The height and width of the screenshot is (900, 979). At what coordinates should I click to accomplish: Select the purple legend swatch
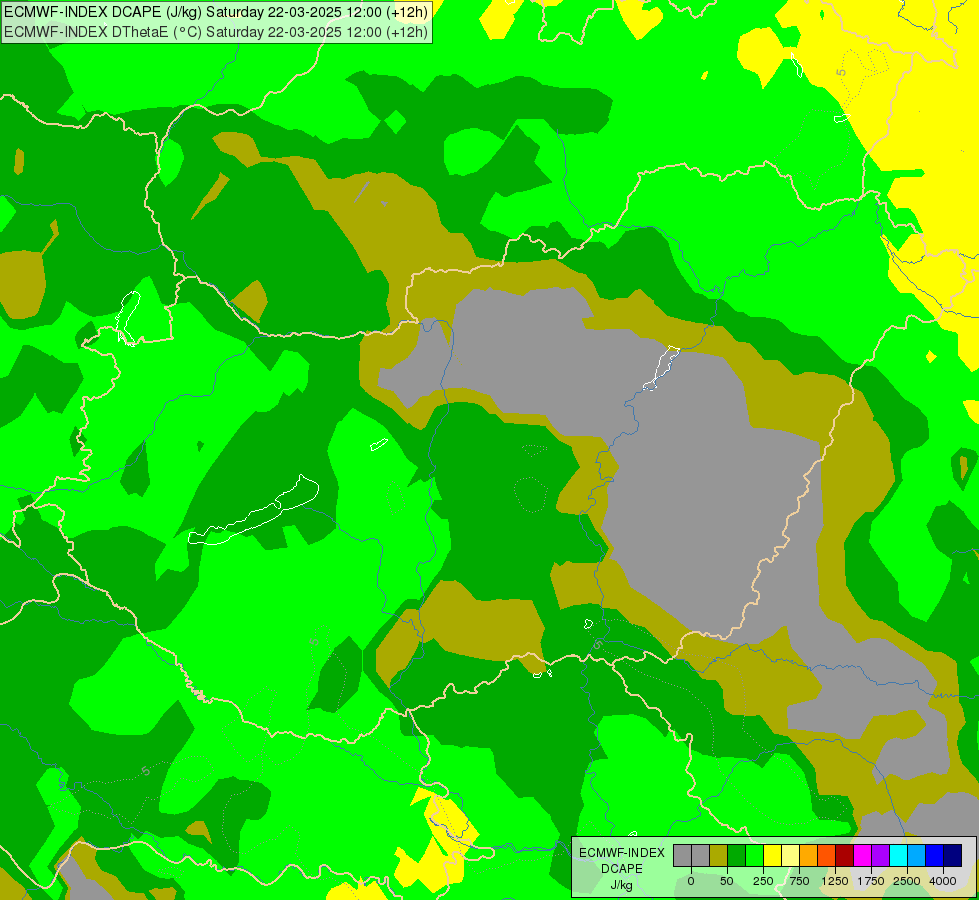pos(880,856)
